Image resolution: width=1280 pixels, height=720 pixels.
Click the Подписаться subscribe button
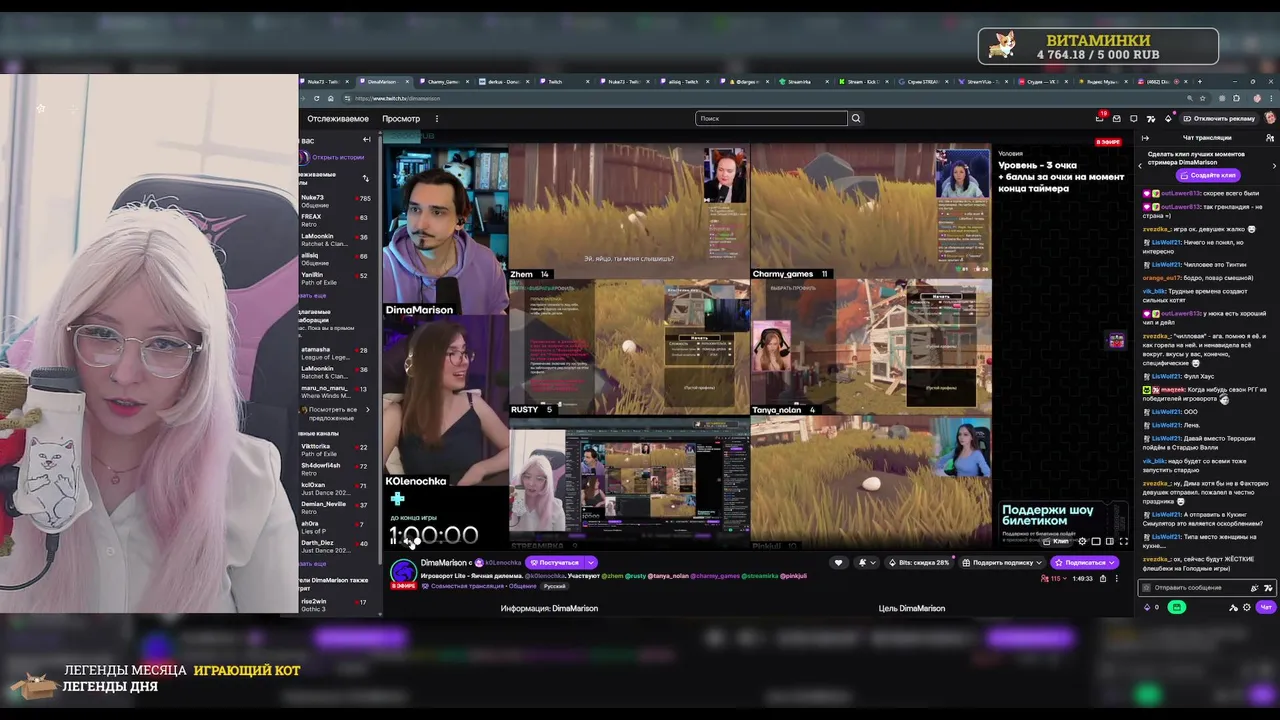[1085, 563]
